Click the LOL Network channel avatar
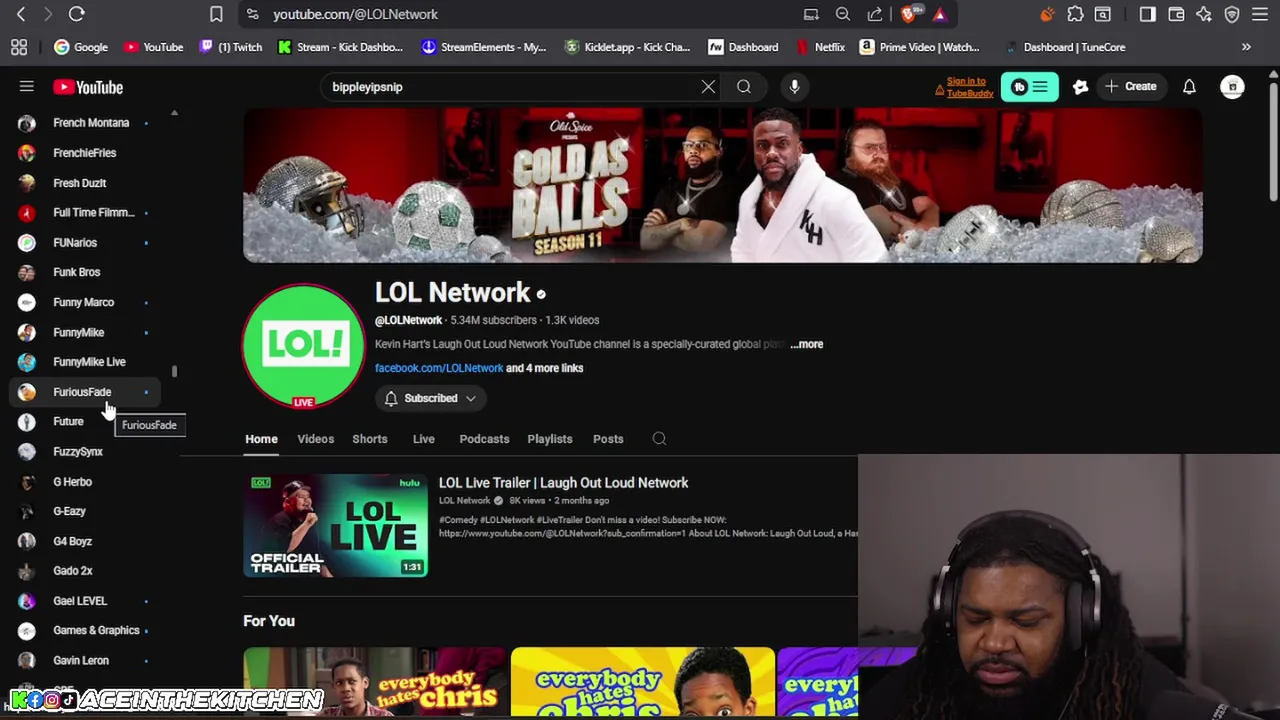This screenshot has height=720, width=1280. (x=303, y=346)
